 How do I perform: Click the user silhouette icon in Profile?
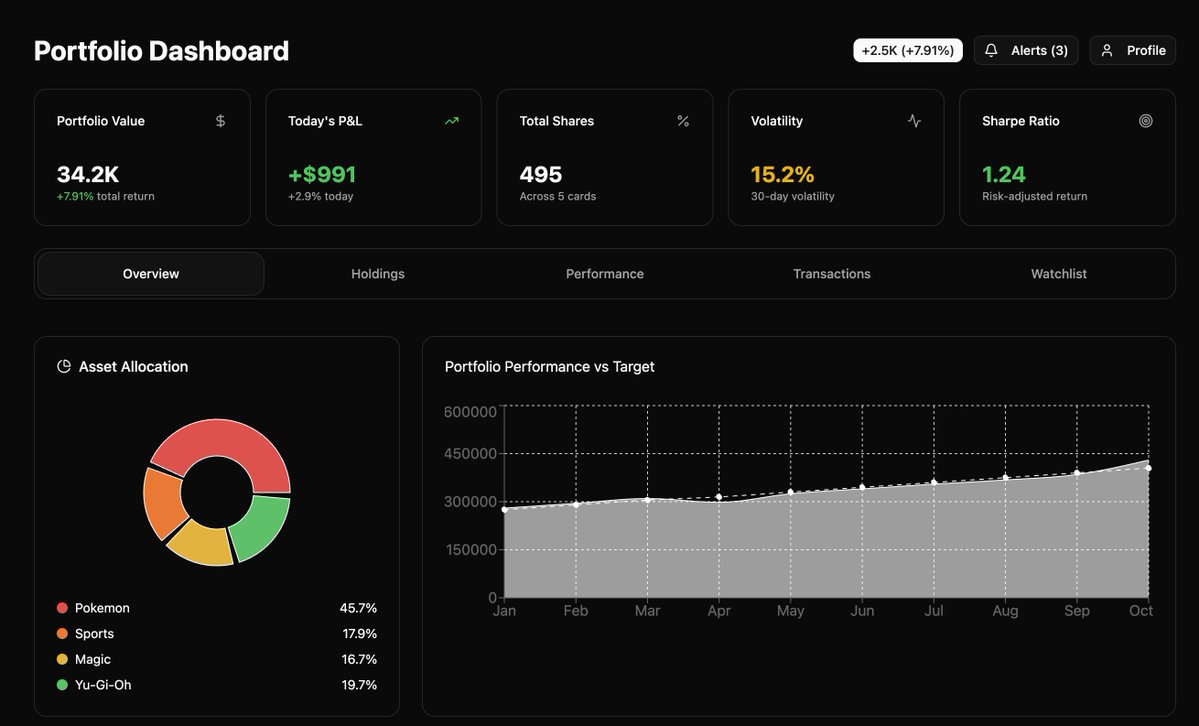(1106, 50)
